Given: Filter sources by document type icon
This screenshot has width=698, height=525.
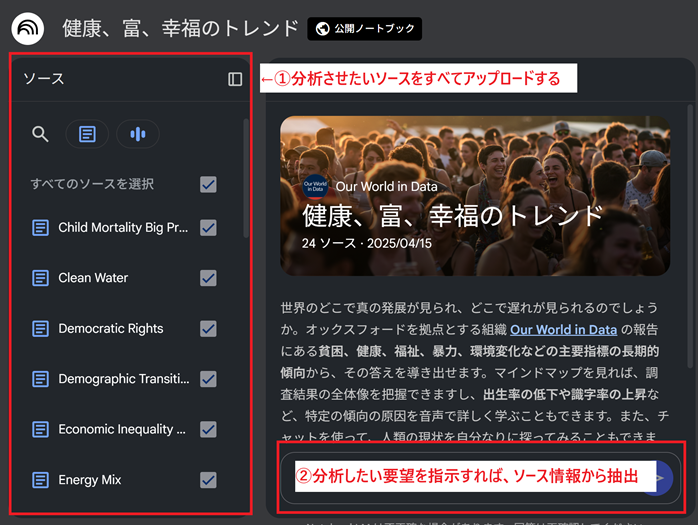Looking at the screenshot, I should click(x=87, y=134).
